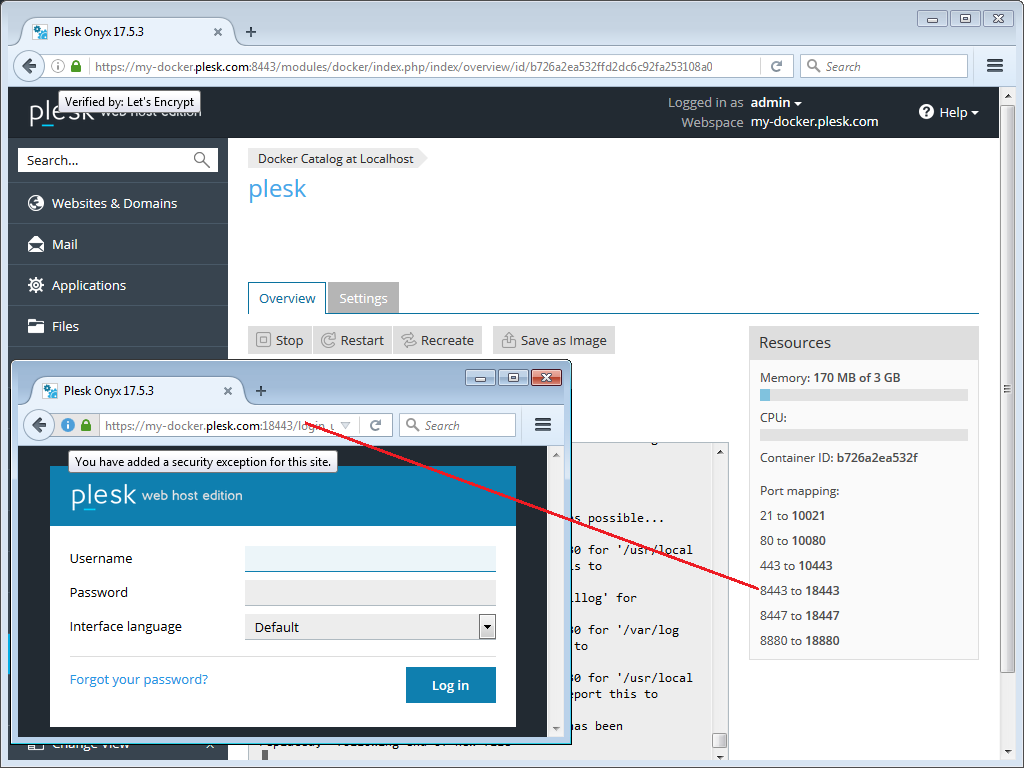The image size is (1024, 768).
Task: Click the 8447 to 18447 port mapping
Action: point(799,615)
